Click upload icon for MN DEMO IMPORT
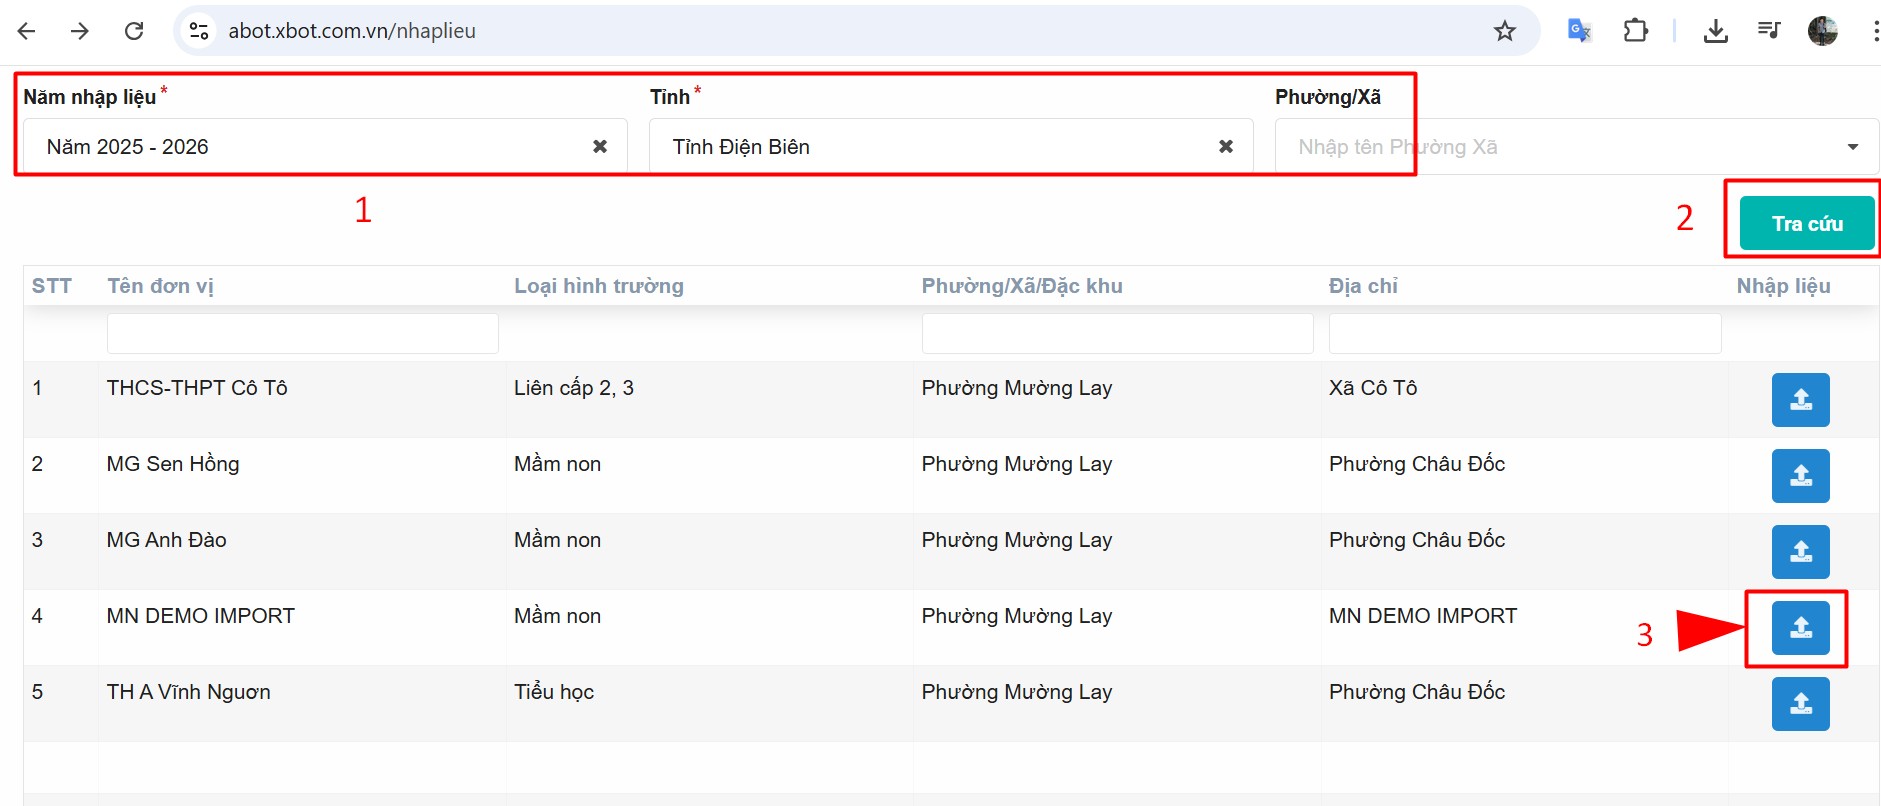The width and height of the screenshot is (1881, 806). tap(1800, 628)
